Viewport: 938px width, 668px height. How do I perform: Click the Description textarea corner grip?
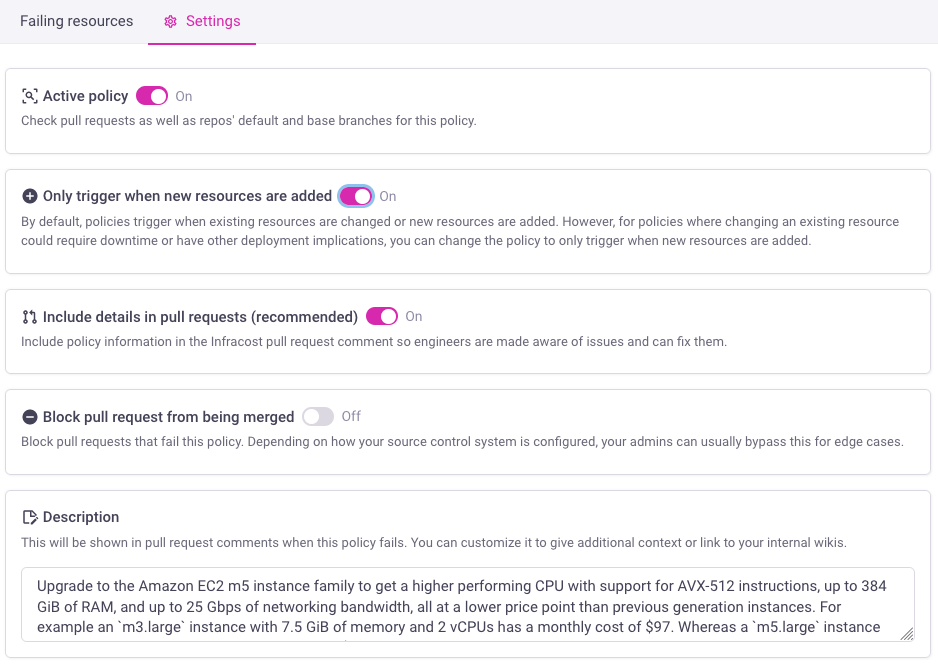point(907,634)
